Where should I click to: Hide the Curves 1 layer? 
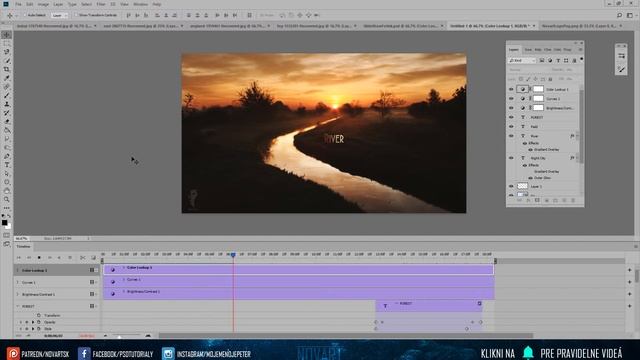coord(511,98)
